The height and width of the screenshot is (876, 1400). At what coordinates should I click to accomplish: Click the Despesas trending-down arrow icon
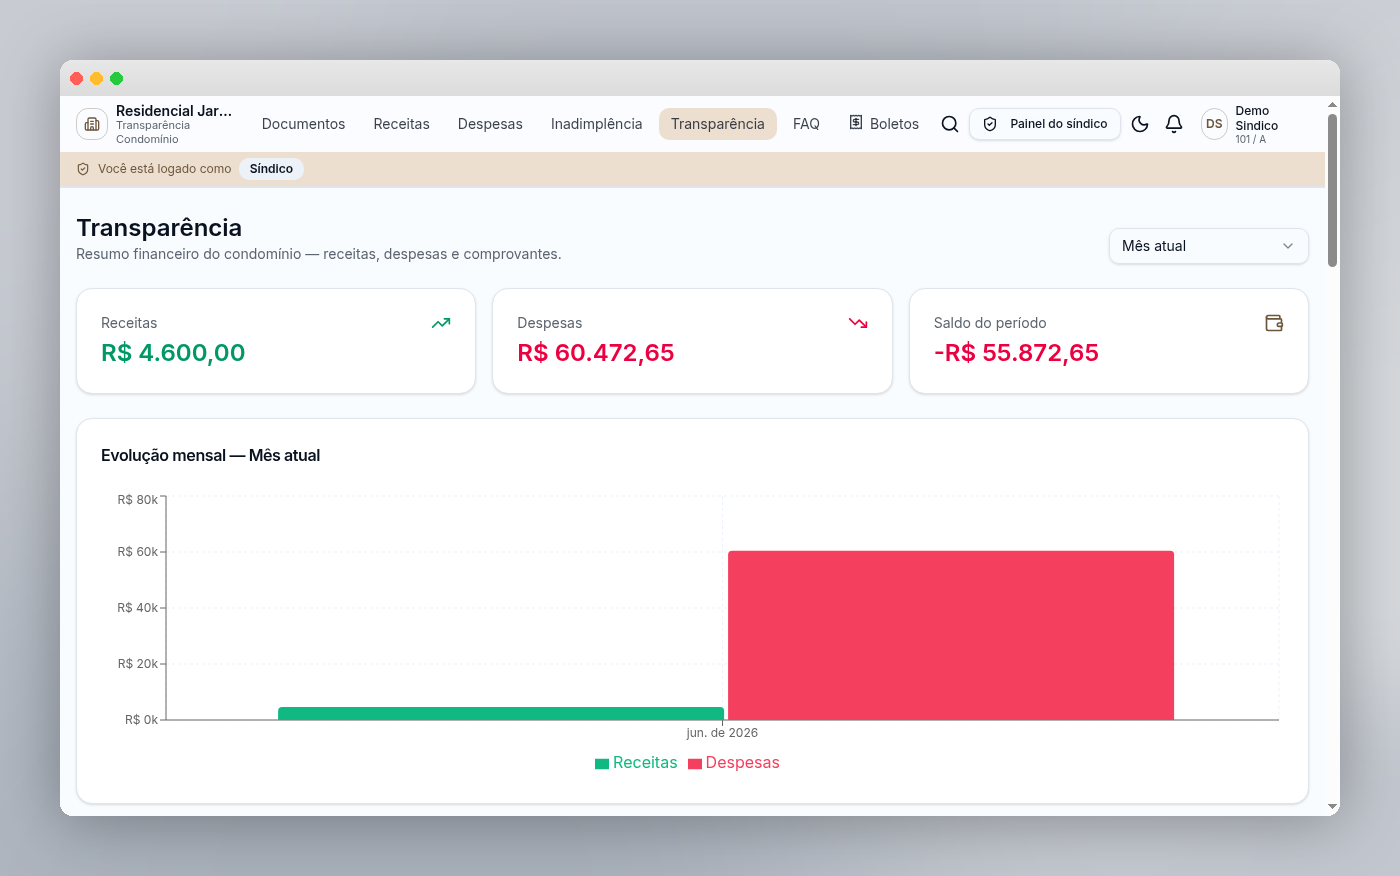(858, 323)
